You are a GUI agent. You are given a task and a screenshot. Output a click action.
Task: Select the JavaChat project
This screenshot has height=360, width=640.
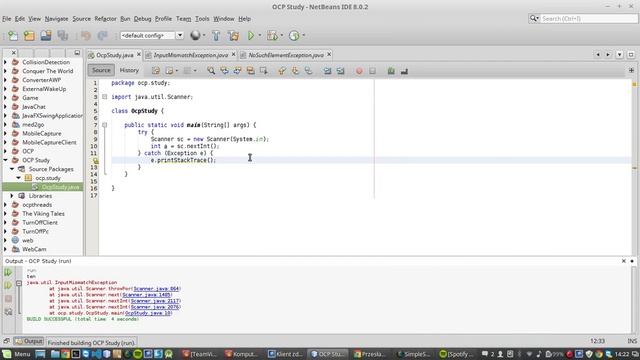coord(33,107)
